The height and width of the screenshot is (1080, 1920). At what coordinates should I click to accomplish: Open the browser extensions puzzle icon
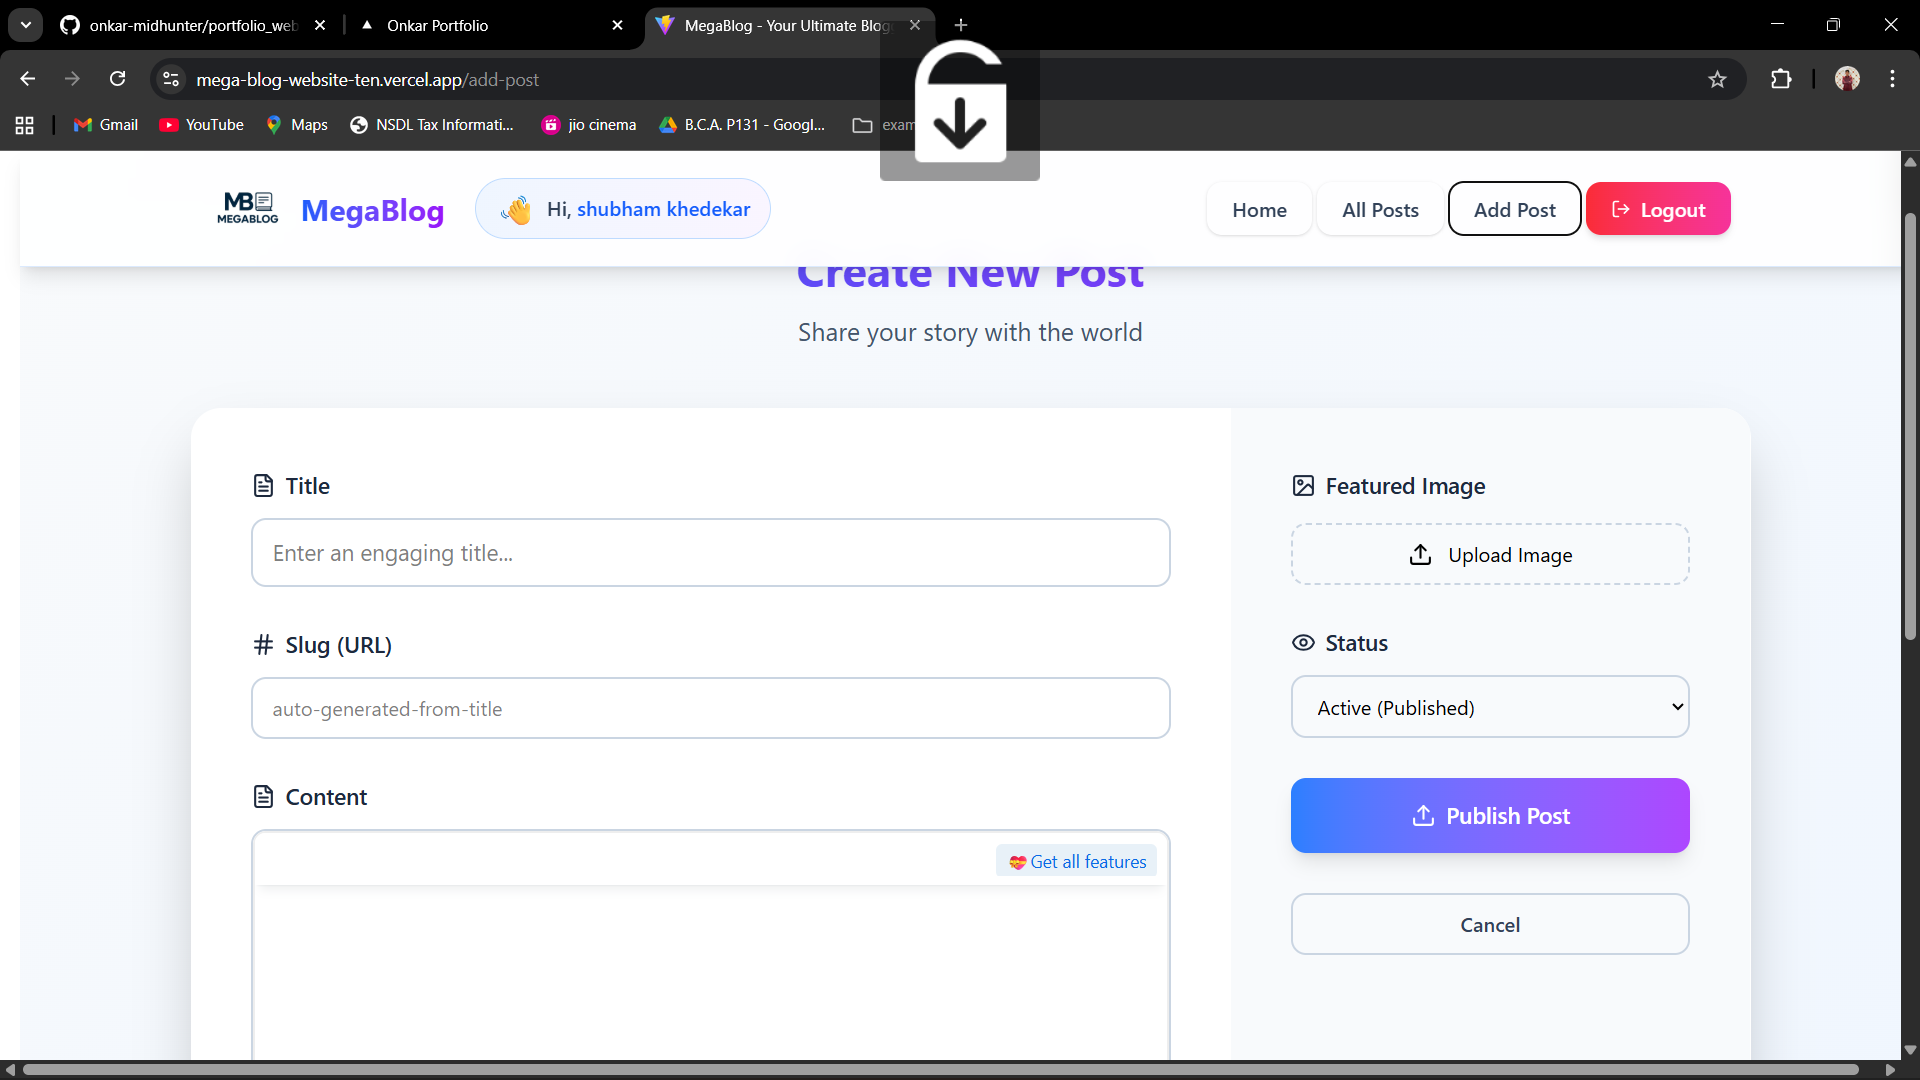pyautogui.click(x=1781, y=79)
